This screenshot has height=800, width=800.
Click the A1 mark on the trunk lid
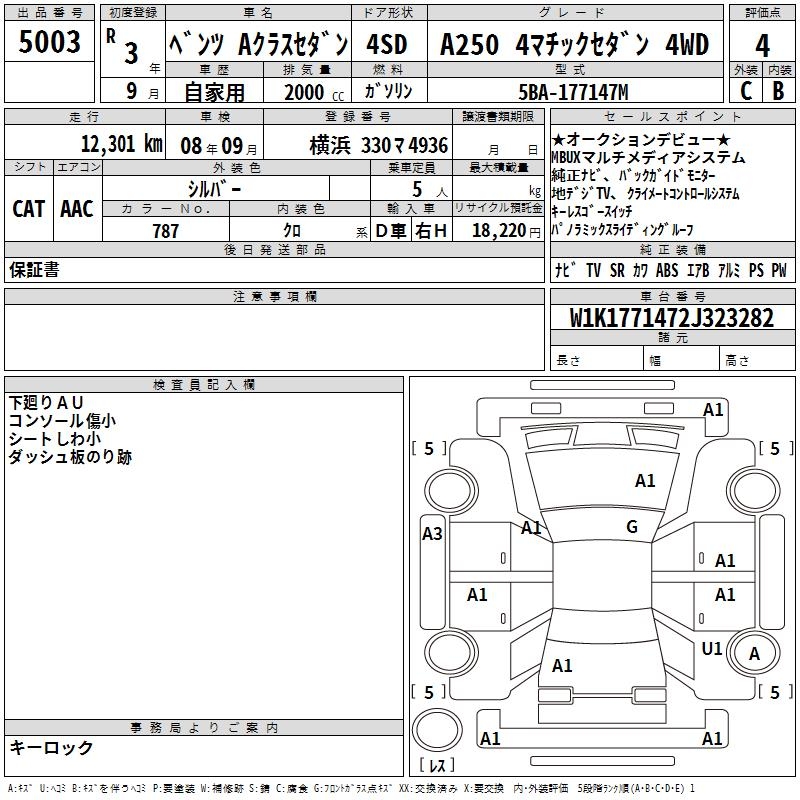(x=562, y=665)
